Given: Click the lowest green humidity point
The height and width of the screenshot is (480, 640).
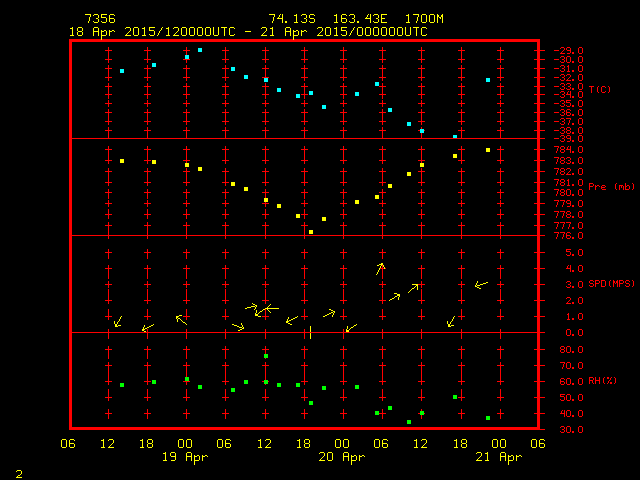Looking at the screenshot, I should pos(409,422).
